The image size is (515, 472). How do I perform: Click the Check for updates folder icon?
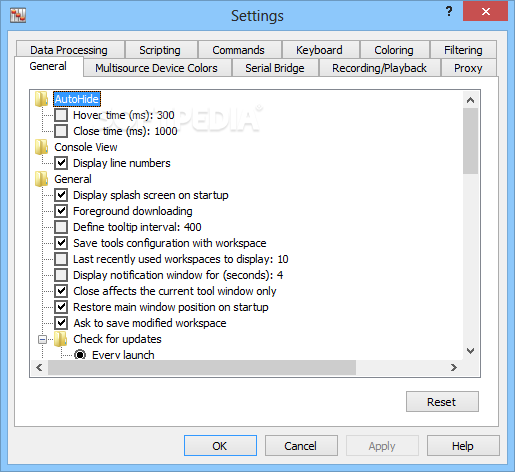click(x=61, y=339)
